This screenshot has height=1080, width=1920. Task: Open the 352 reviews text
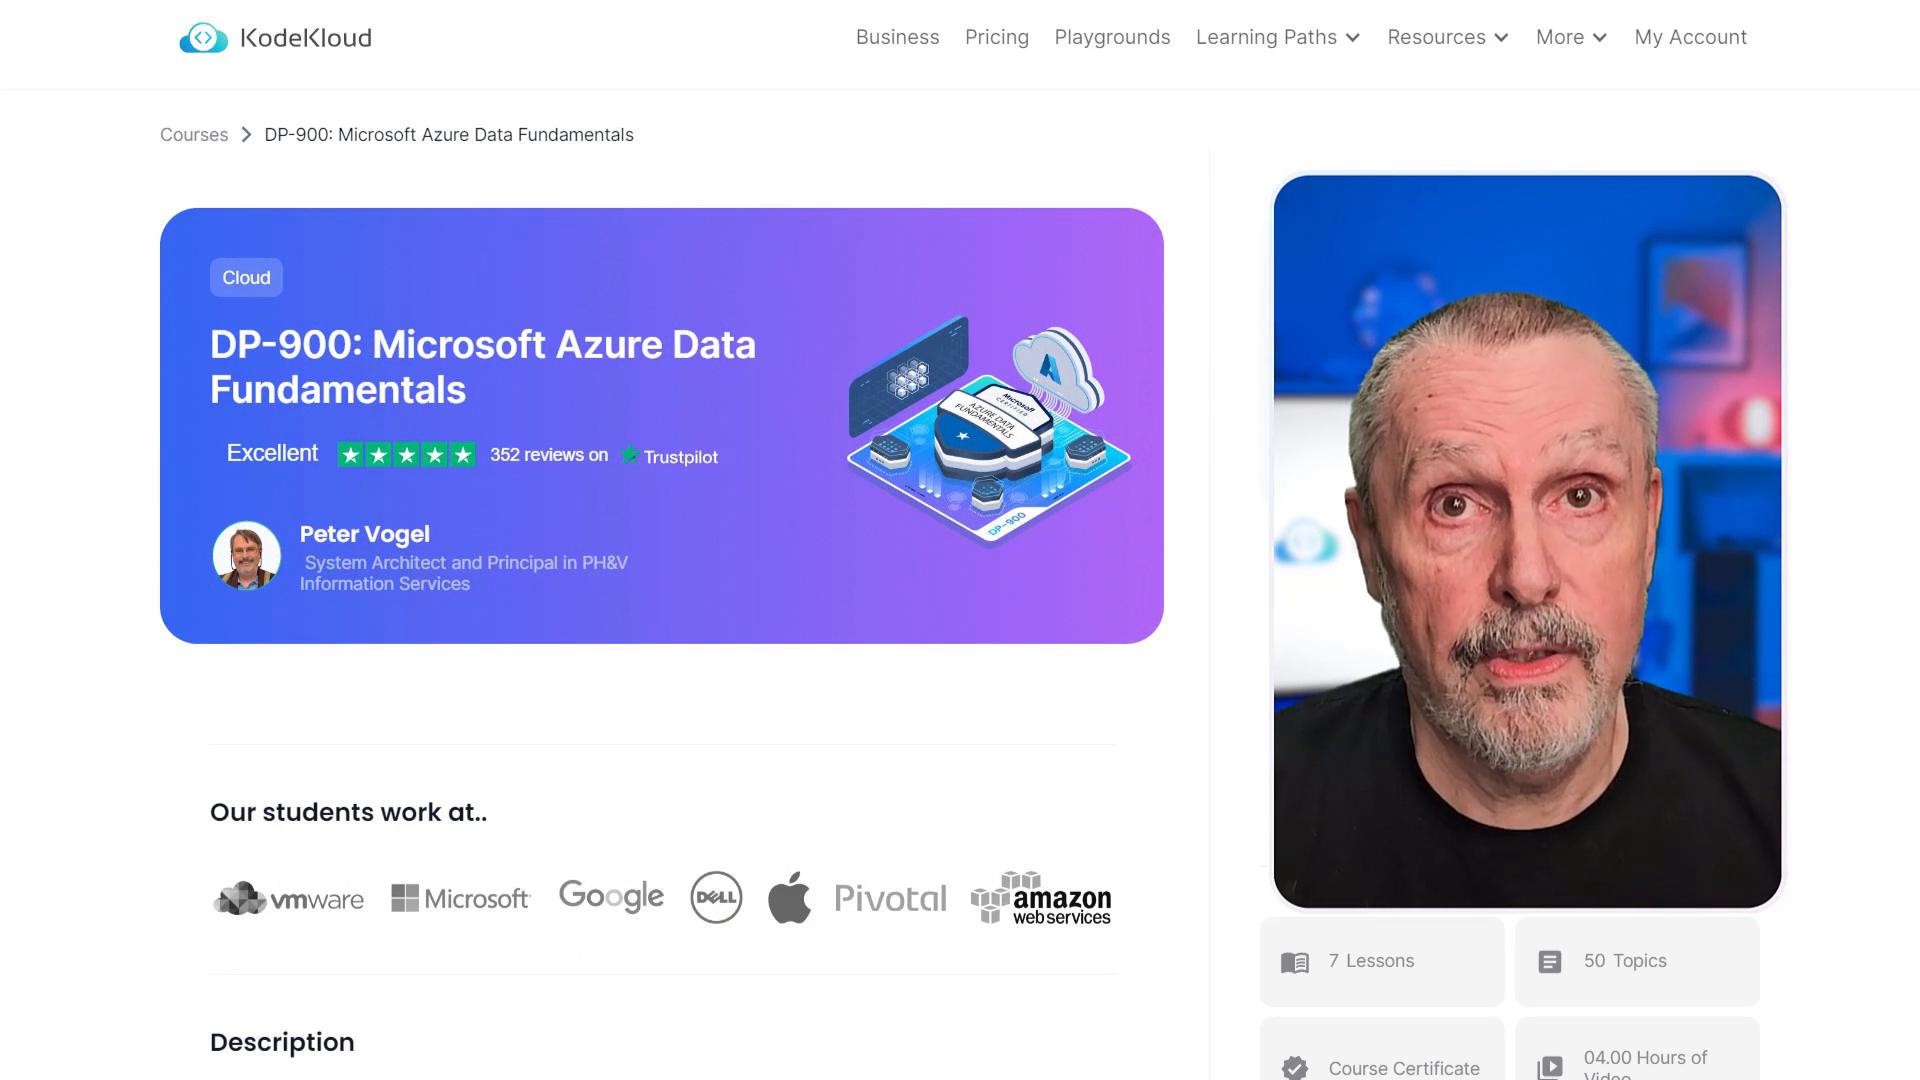pos(549,455)
